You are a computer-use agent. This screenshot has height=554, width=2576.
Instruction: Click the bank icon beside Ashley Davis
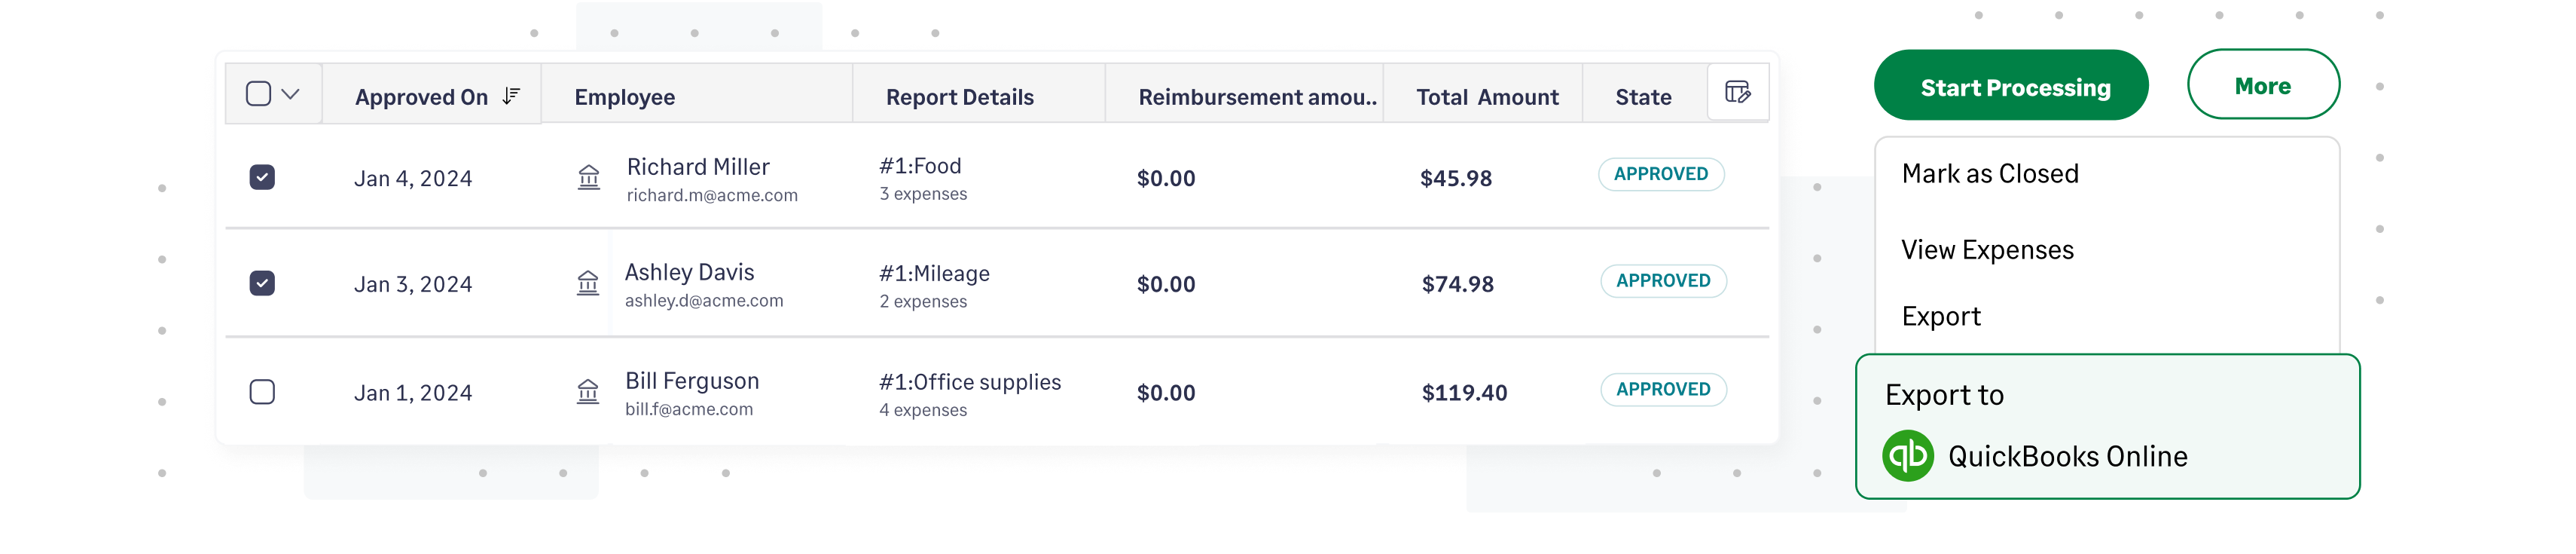tap(589, 284)
